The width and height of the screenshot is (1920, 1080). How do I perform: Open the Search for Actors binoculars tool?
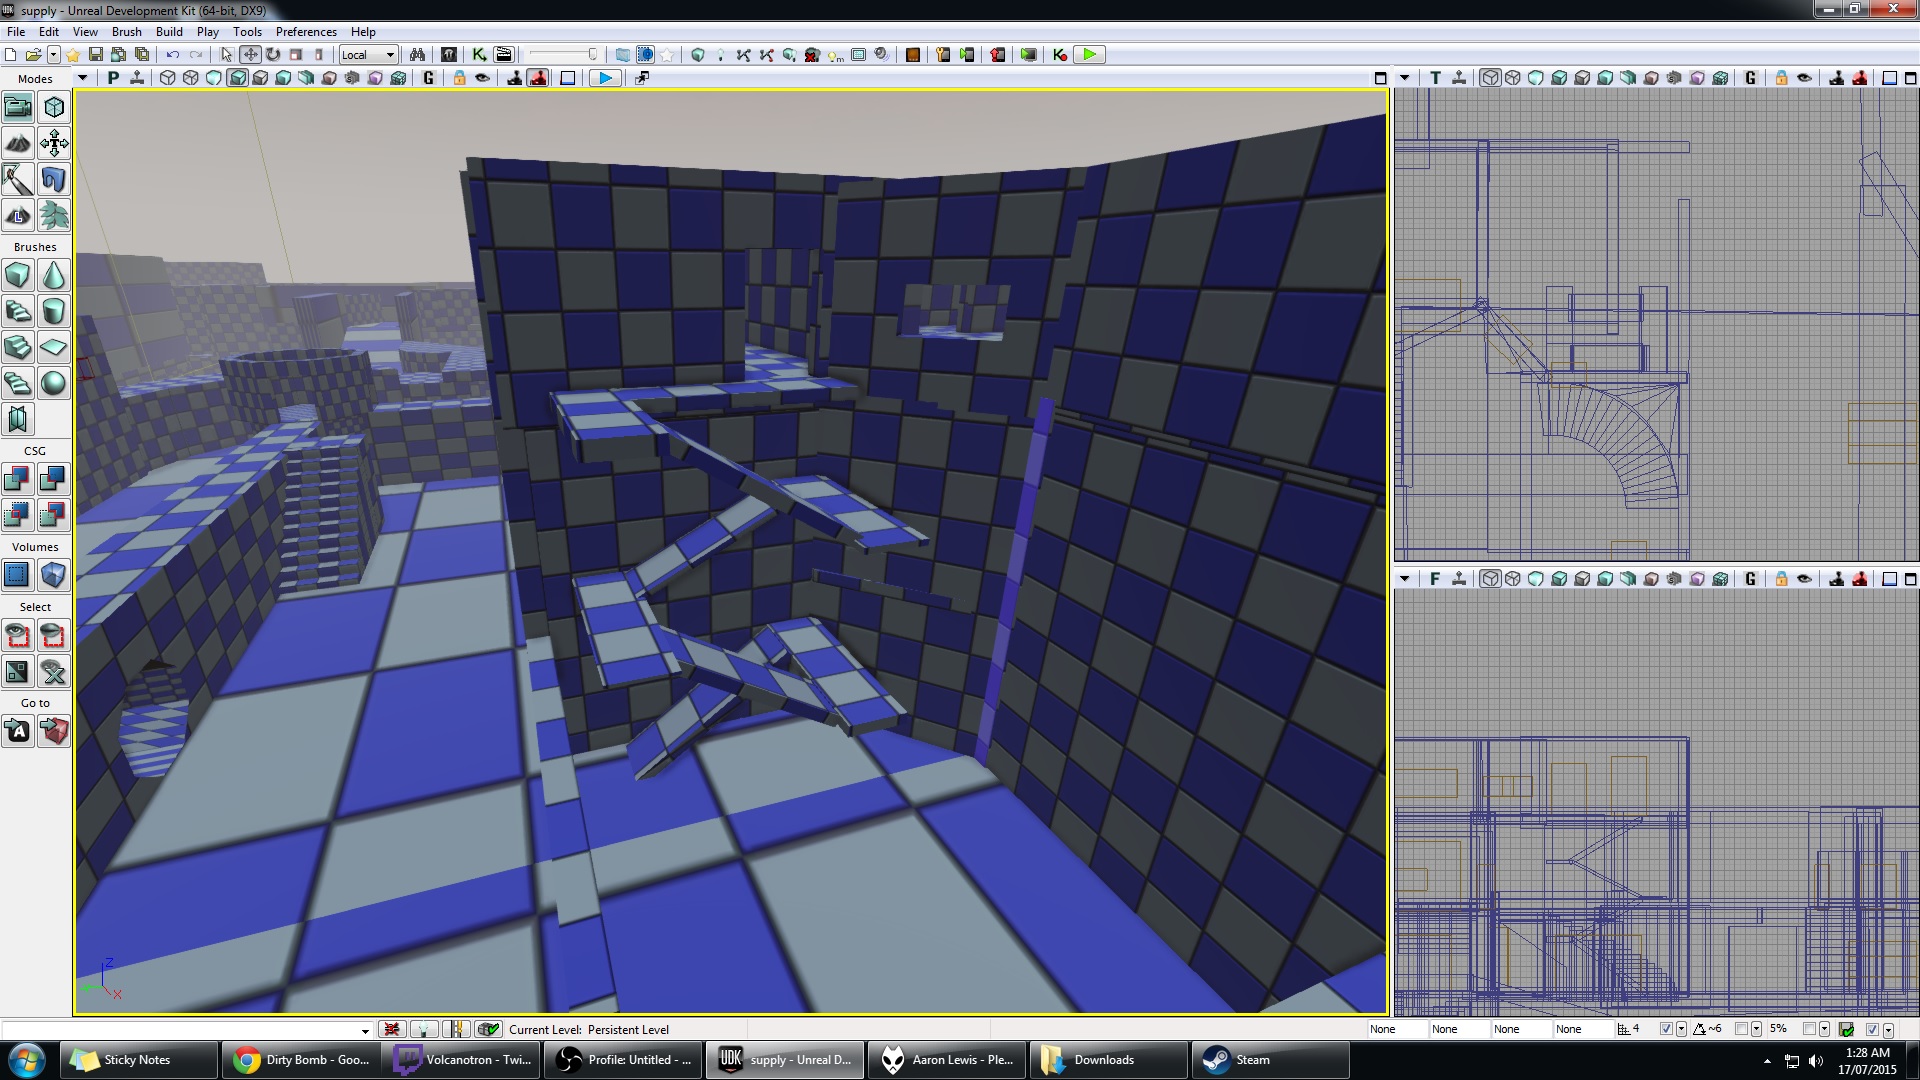417,54
